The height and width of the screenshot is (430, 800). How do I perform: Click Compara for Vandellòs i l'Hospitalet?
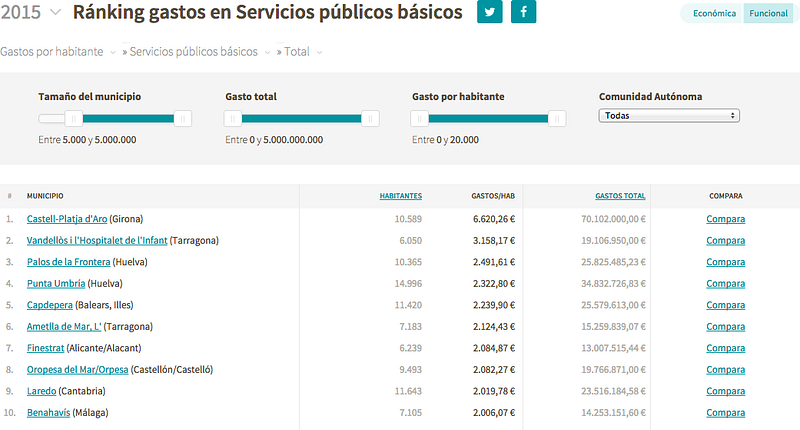pyautogui.click(x=726, y=240)
